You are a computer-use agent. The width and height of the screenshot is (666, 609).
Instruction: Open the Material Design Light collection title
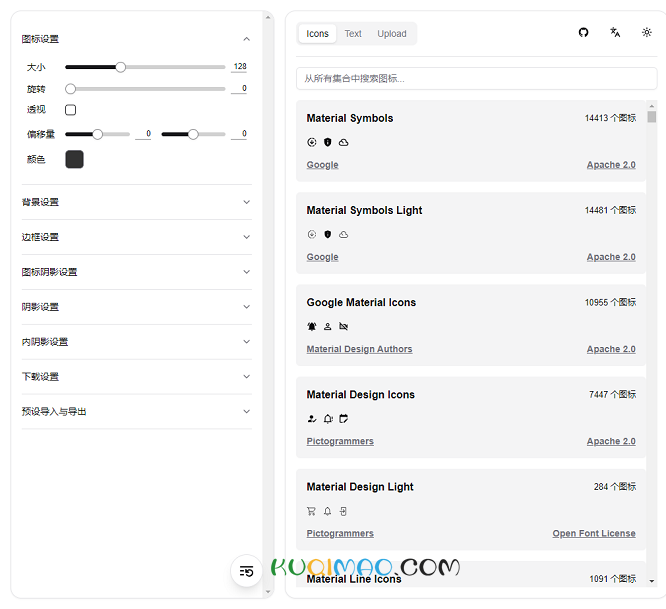coord(360,487)
